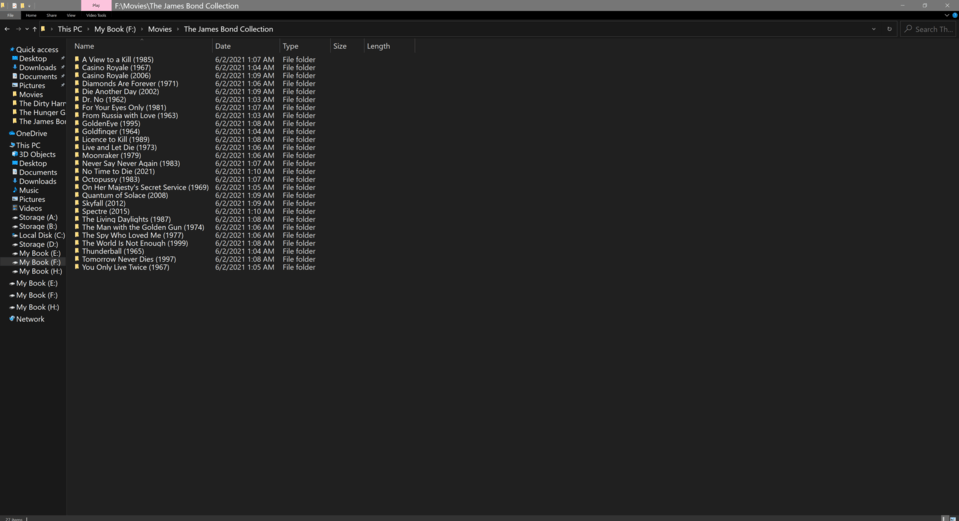Navigate to Movies in breadcrumb
The height and width of the screenshot is (521, 959).
pyautogui.click(x=160, y=29)
